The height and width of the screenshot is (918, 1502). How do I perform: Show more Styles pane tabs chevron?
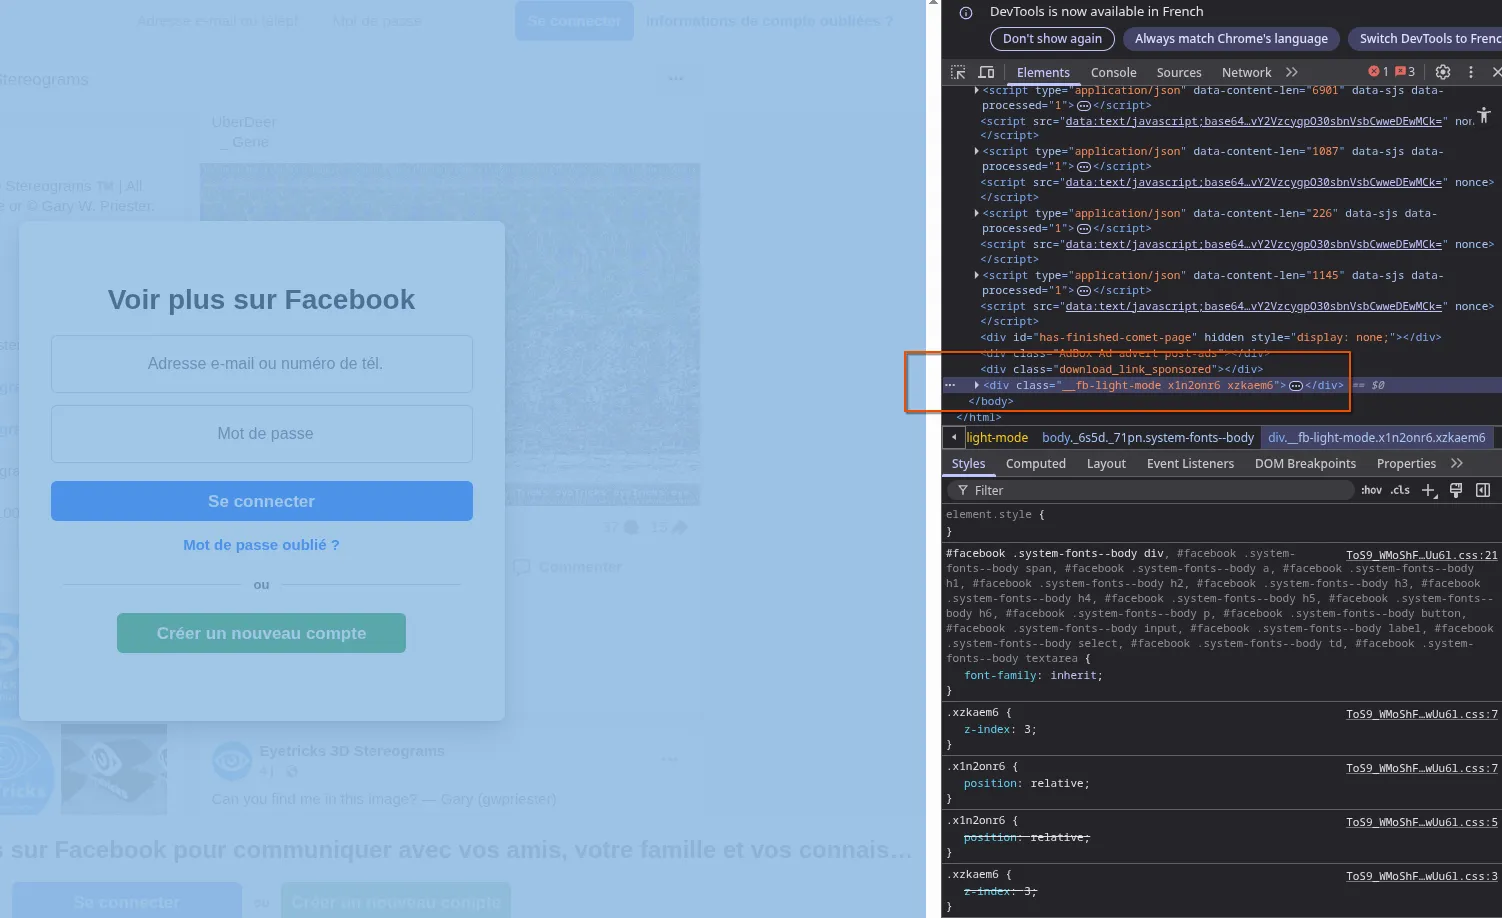tap(1456, 463)
